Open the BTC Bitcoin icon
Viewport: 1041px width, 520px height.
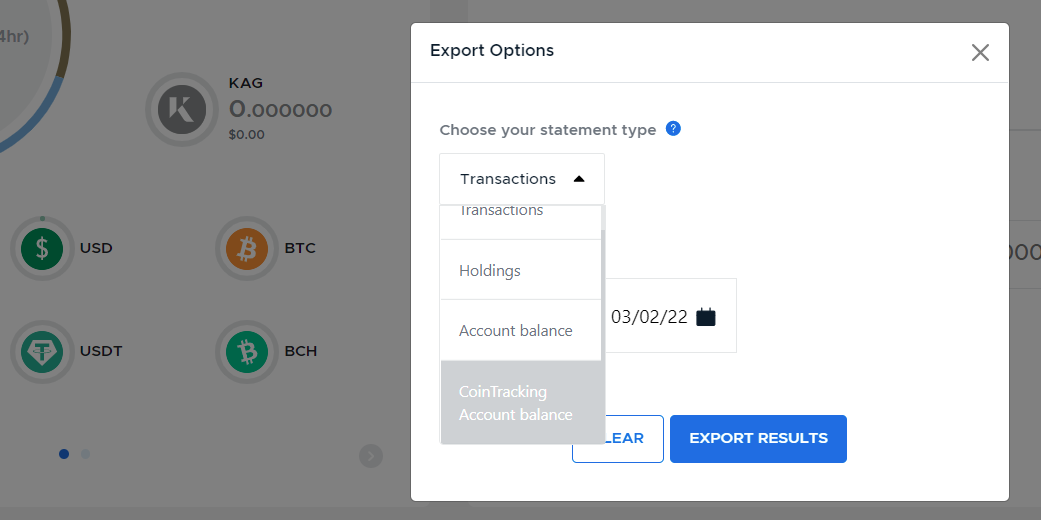tap(247, 248)
